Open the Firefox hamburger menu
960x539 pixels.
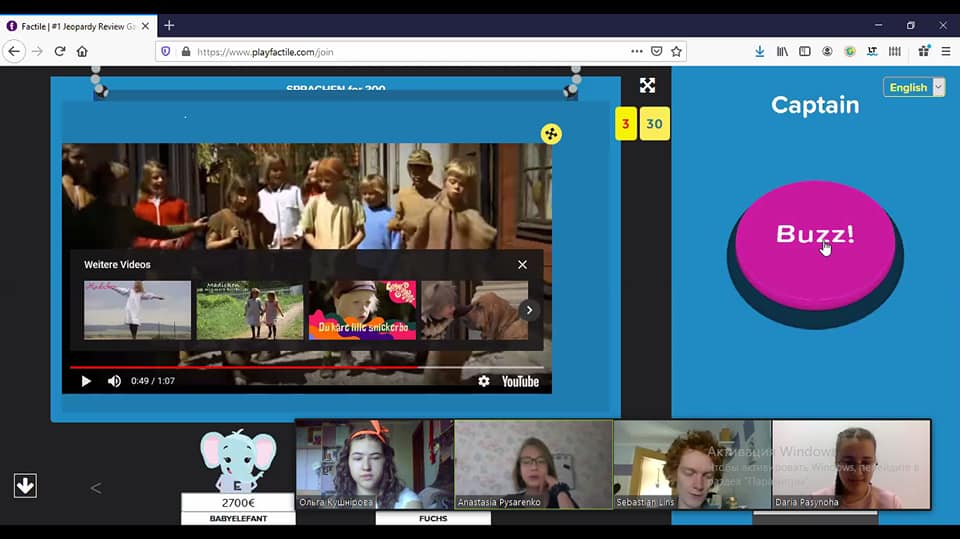[x=946, y=51]
